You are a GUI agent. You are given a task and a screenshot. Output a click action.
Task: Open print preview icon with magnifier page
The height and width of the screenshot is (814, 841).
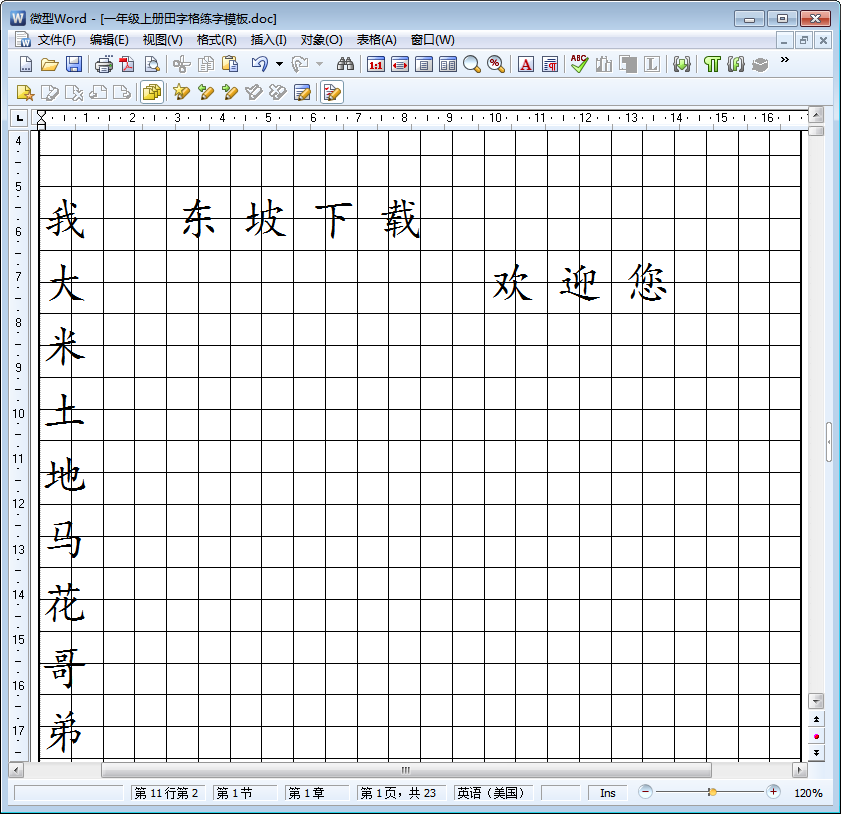(152, 64)
